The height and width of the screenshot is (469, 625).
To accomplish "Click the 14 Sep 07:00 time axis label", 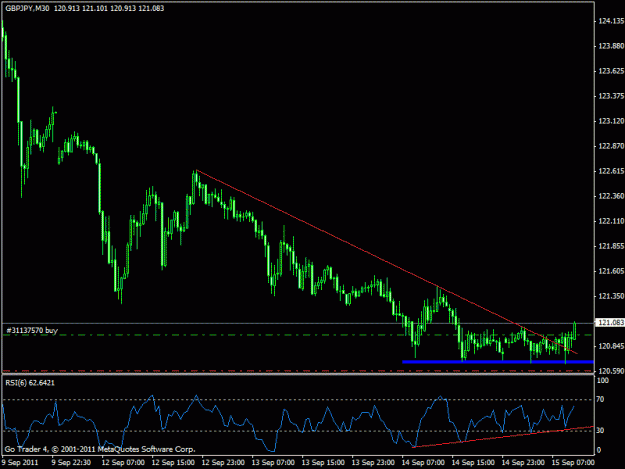I will [423, 462].
